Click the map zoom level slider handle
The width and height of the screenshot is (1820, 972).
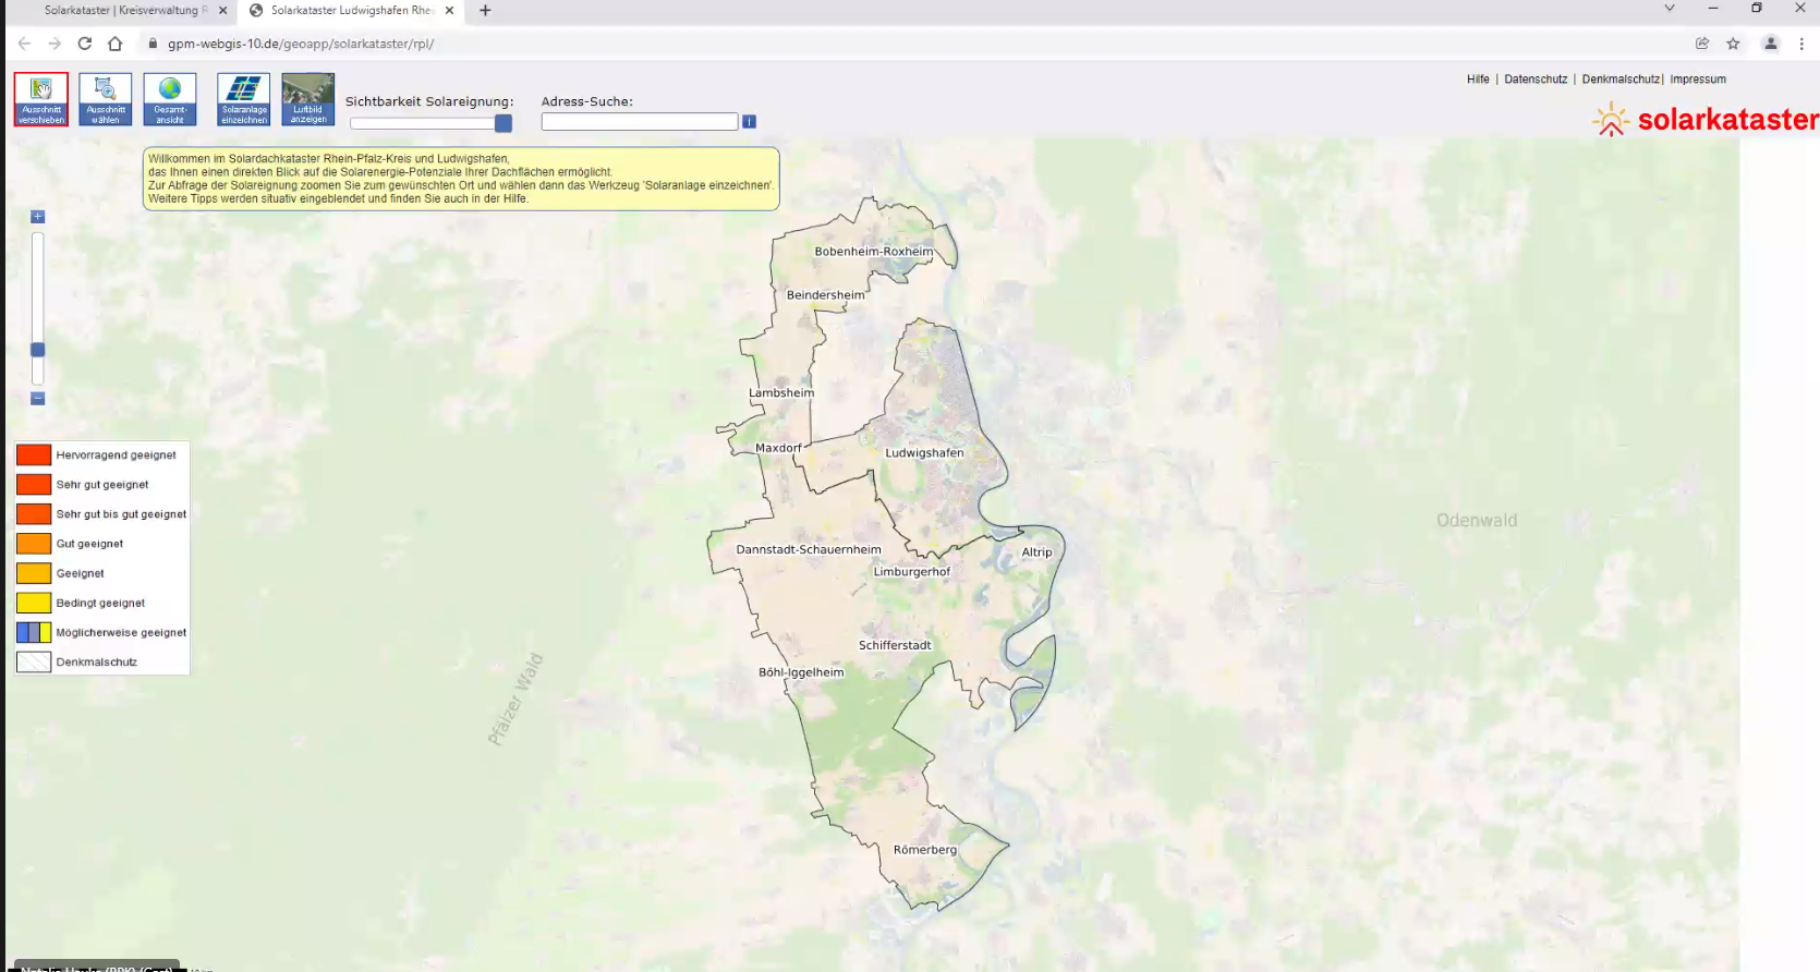point(38,350)
